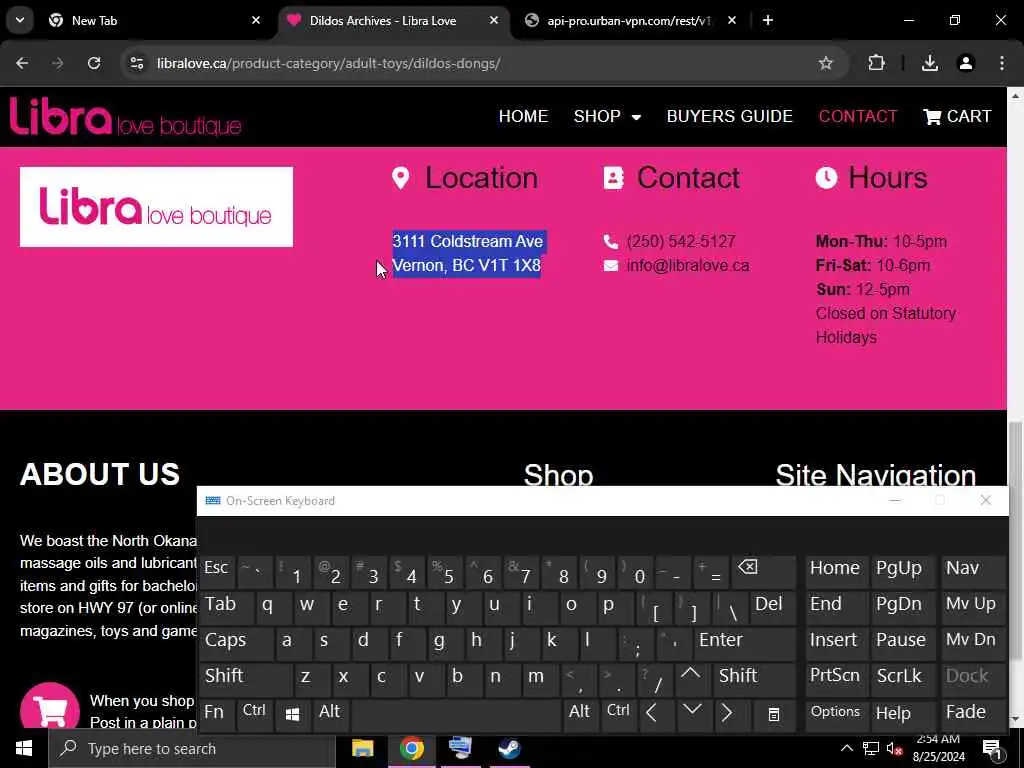Open File Explorer from taskbar
1024x768 pixels.
pos(362,748)
